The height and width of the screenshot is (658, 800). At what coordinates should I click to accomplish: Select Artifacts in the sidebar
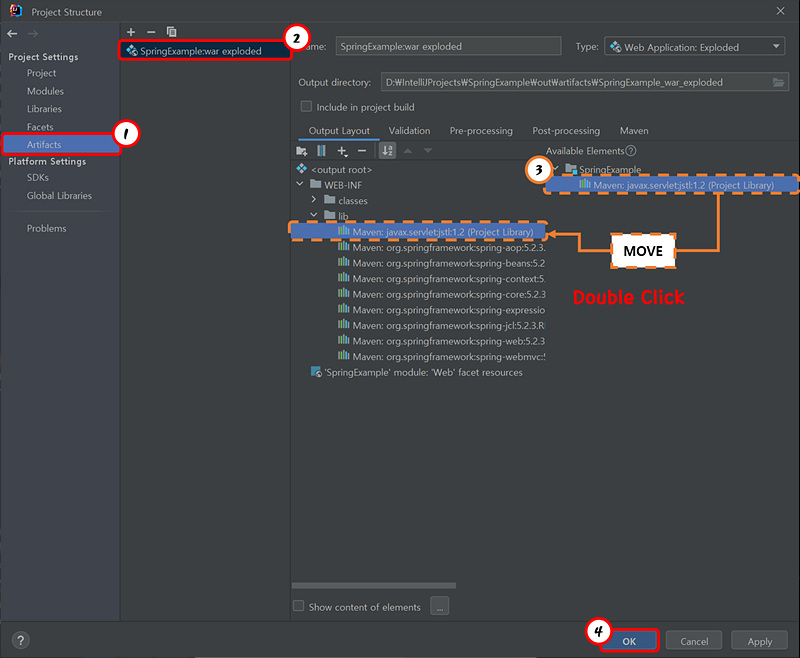60,144
